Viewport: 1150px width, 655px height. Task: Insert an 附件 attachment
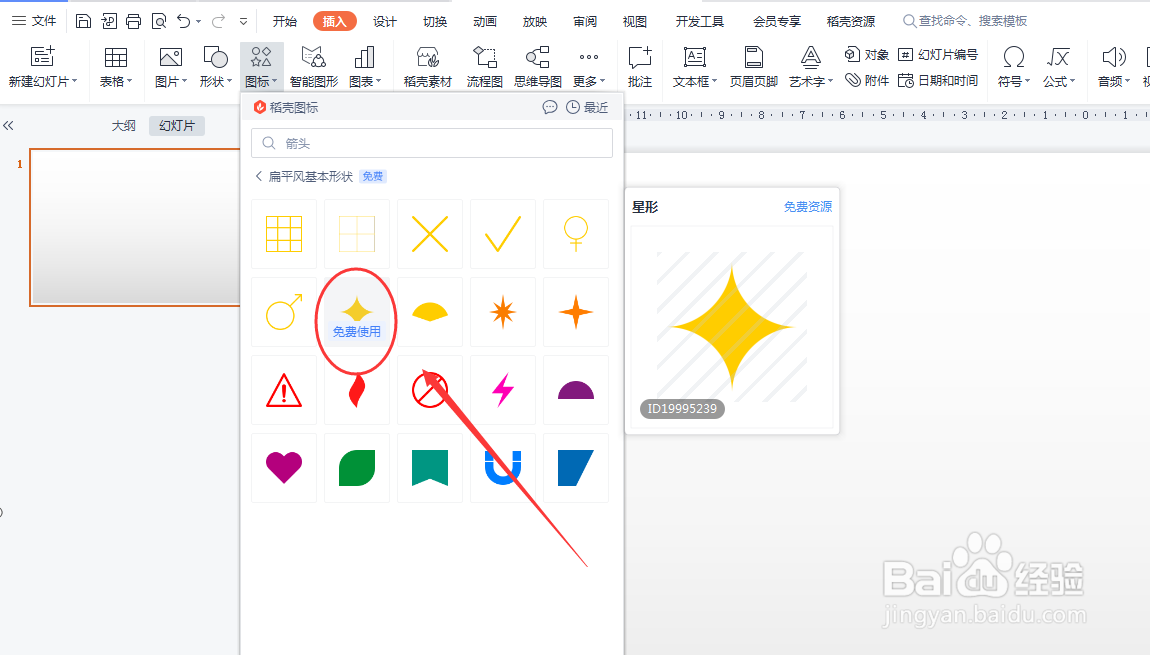point(866,80)
